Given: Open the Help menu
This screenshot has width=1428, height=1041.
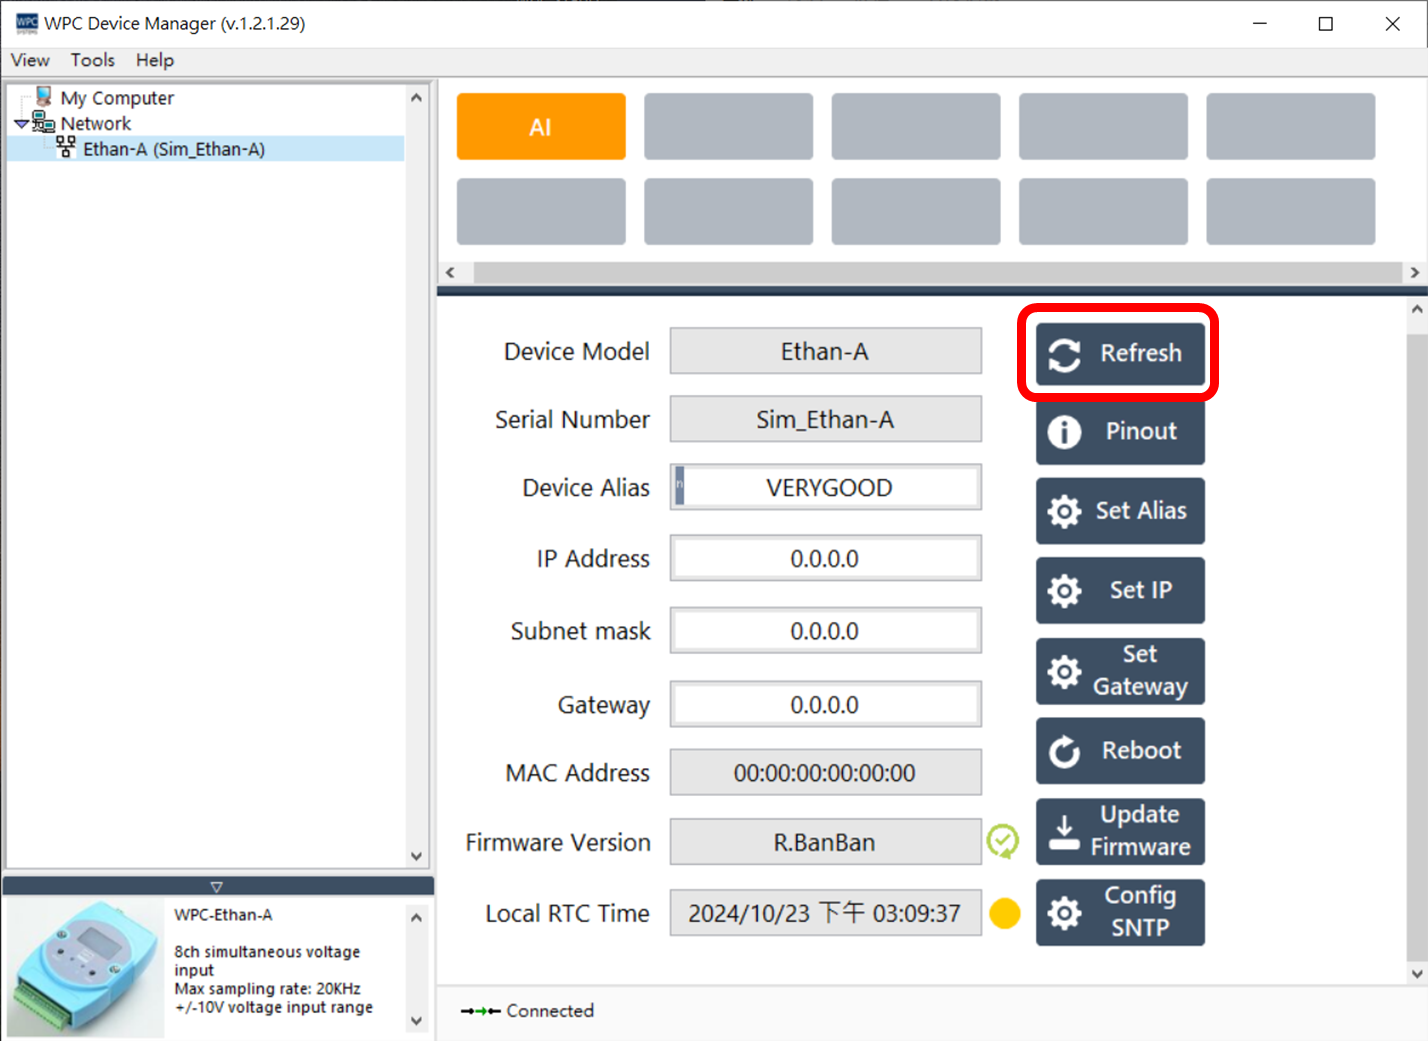Looking at the screenshot, I should (x=155, y=60).
